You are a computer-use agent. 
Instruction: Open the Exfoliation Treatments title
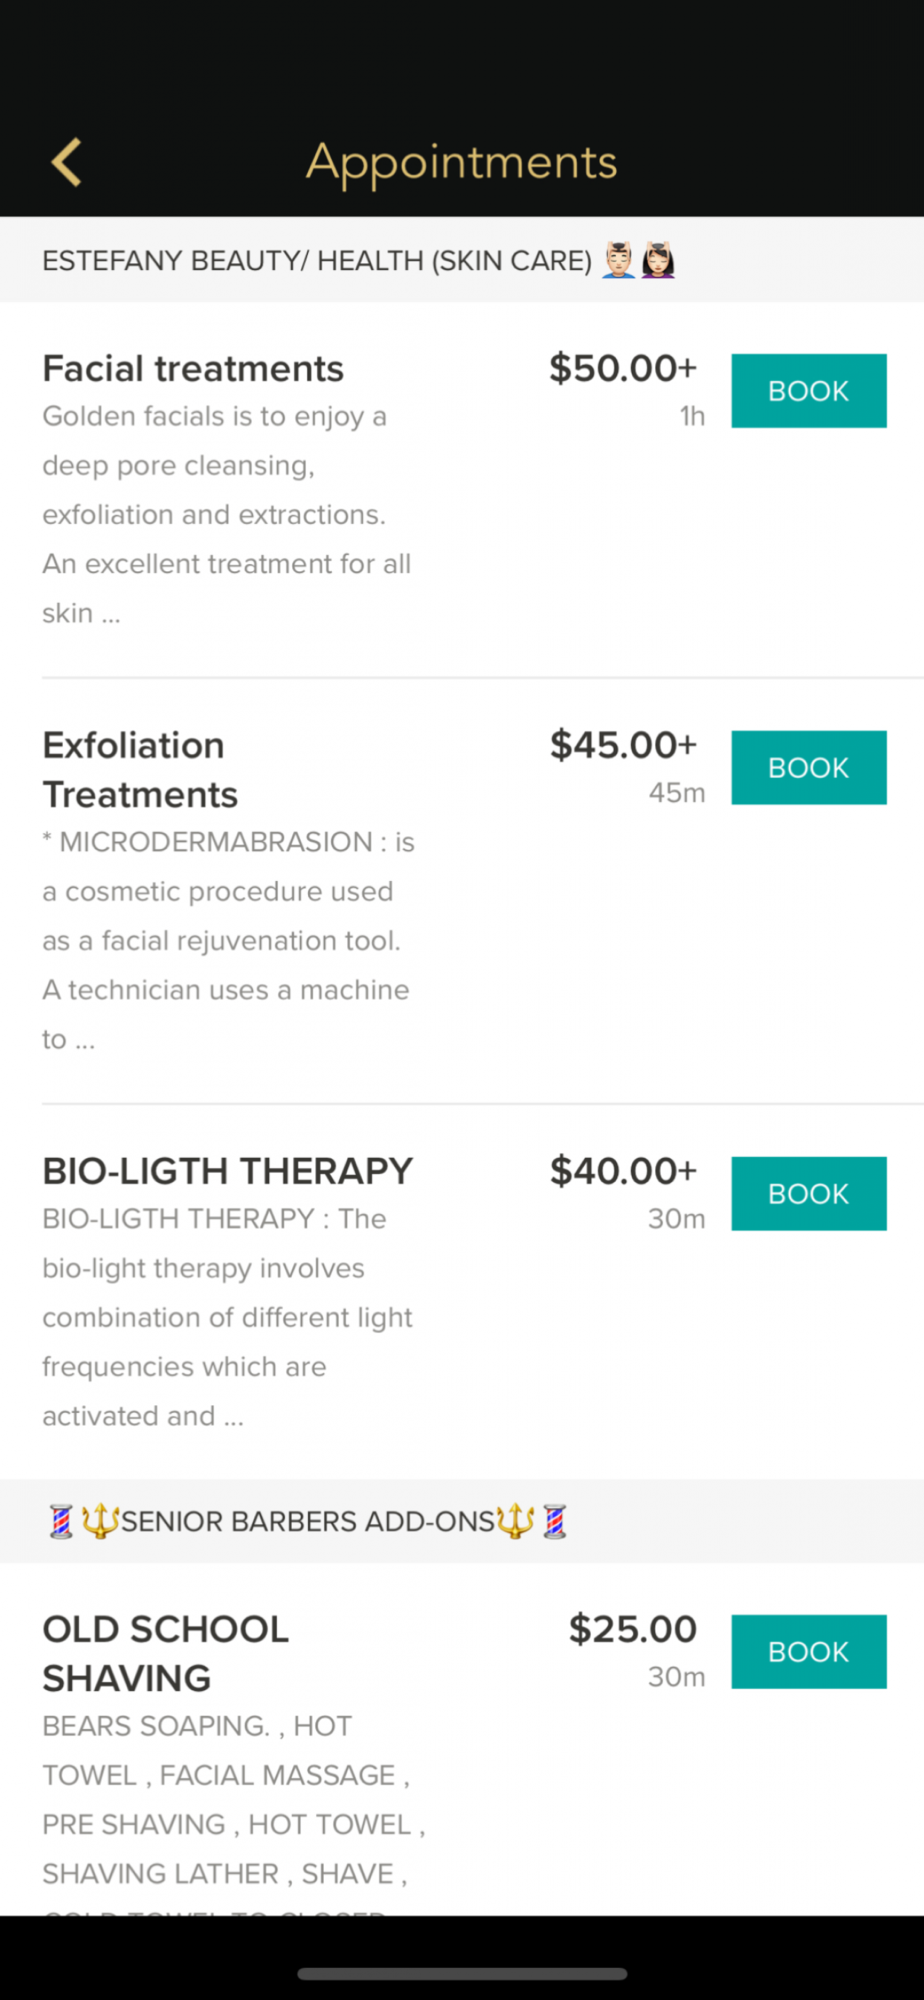[x=140, y=770]
